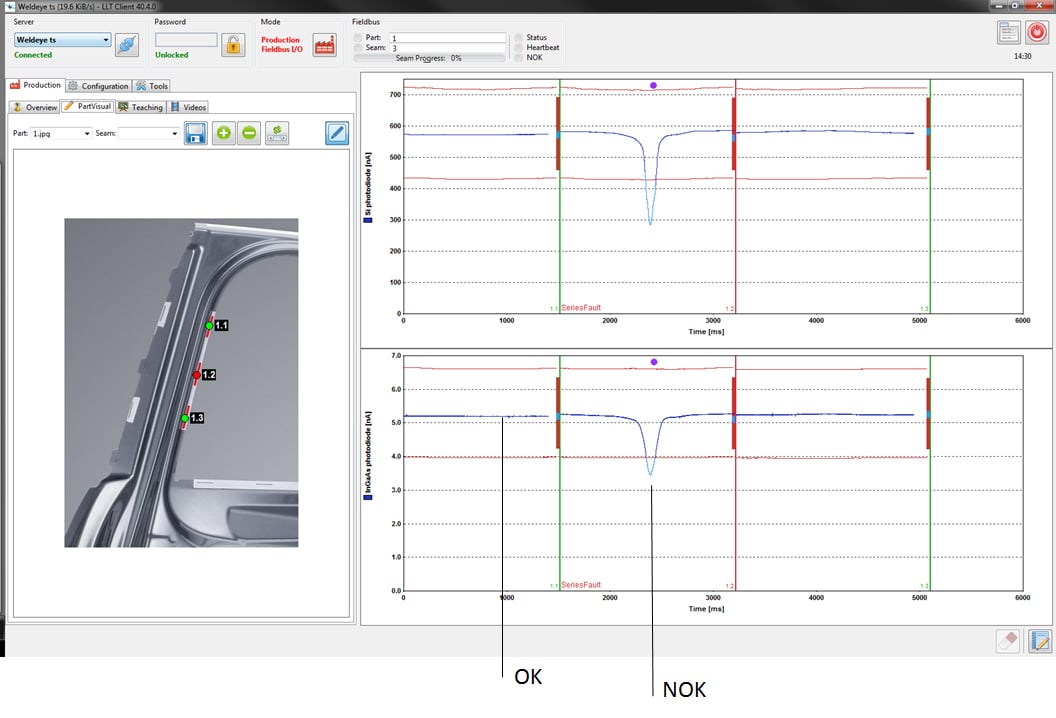This screenshot has width=1056, height=718.
Task: Open the Videos tab
Action: click(x=188, y=107)
